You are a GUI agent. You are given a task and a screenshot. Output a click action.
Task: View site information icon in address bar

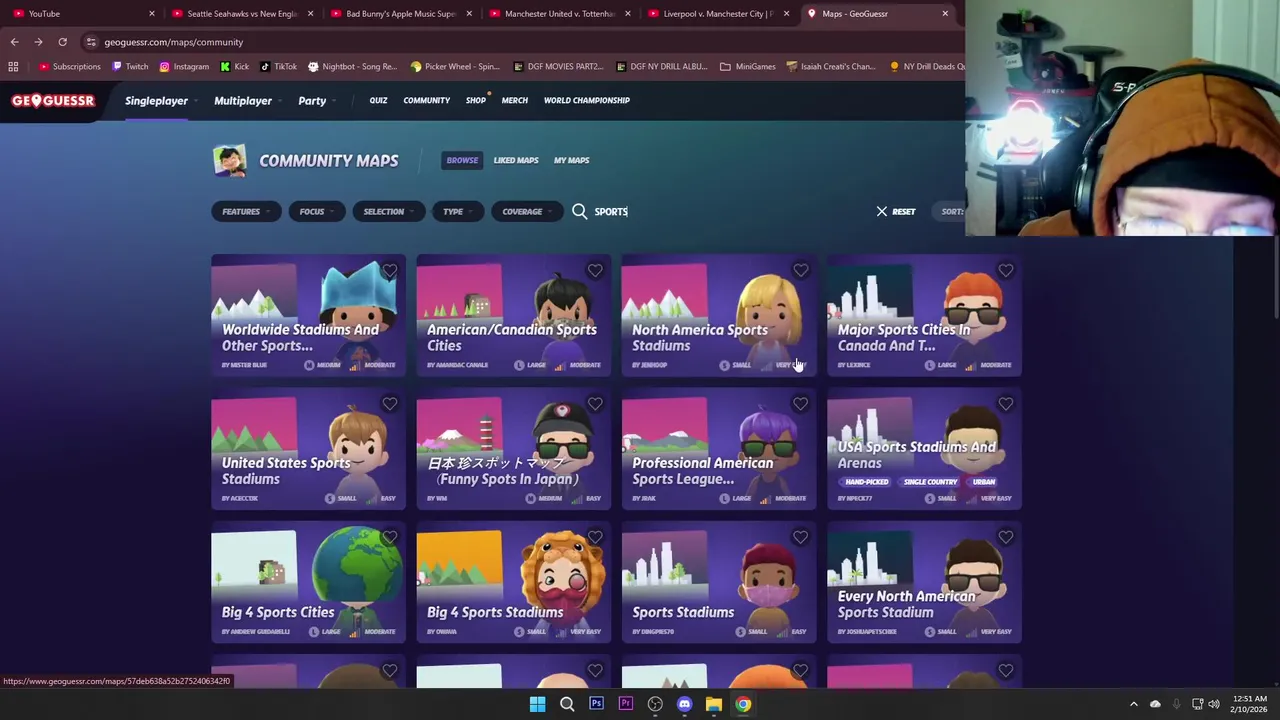pyautogui.click(x=91, y=42)
